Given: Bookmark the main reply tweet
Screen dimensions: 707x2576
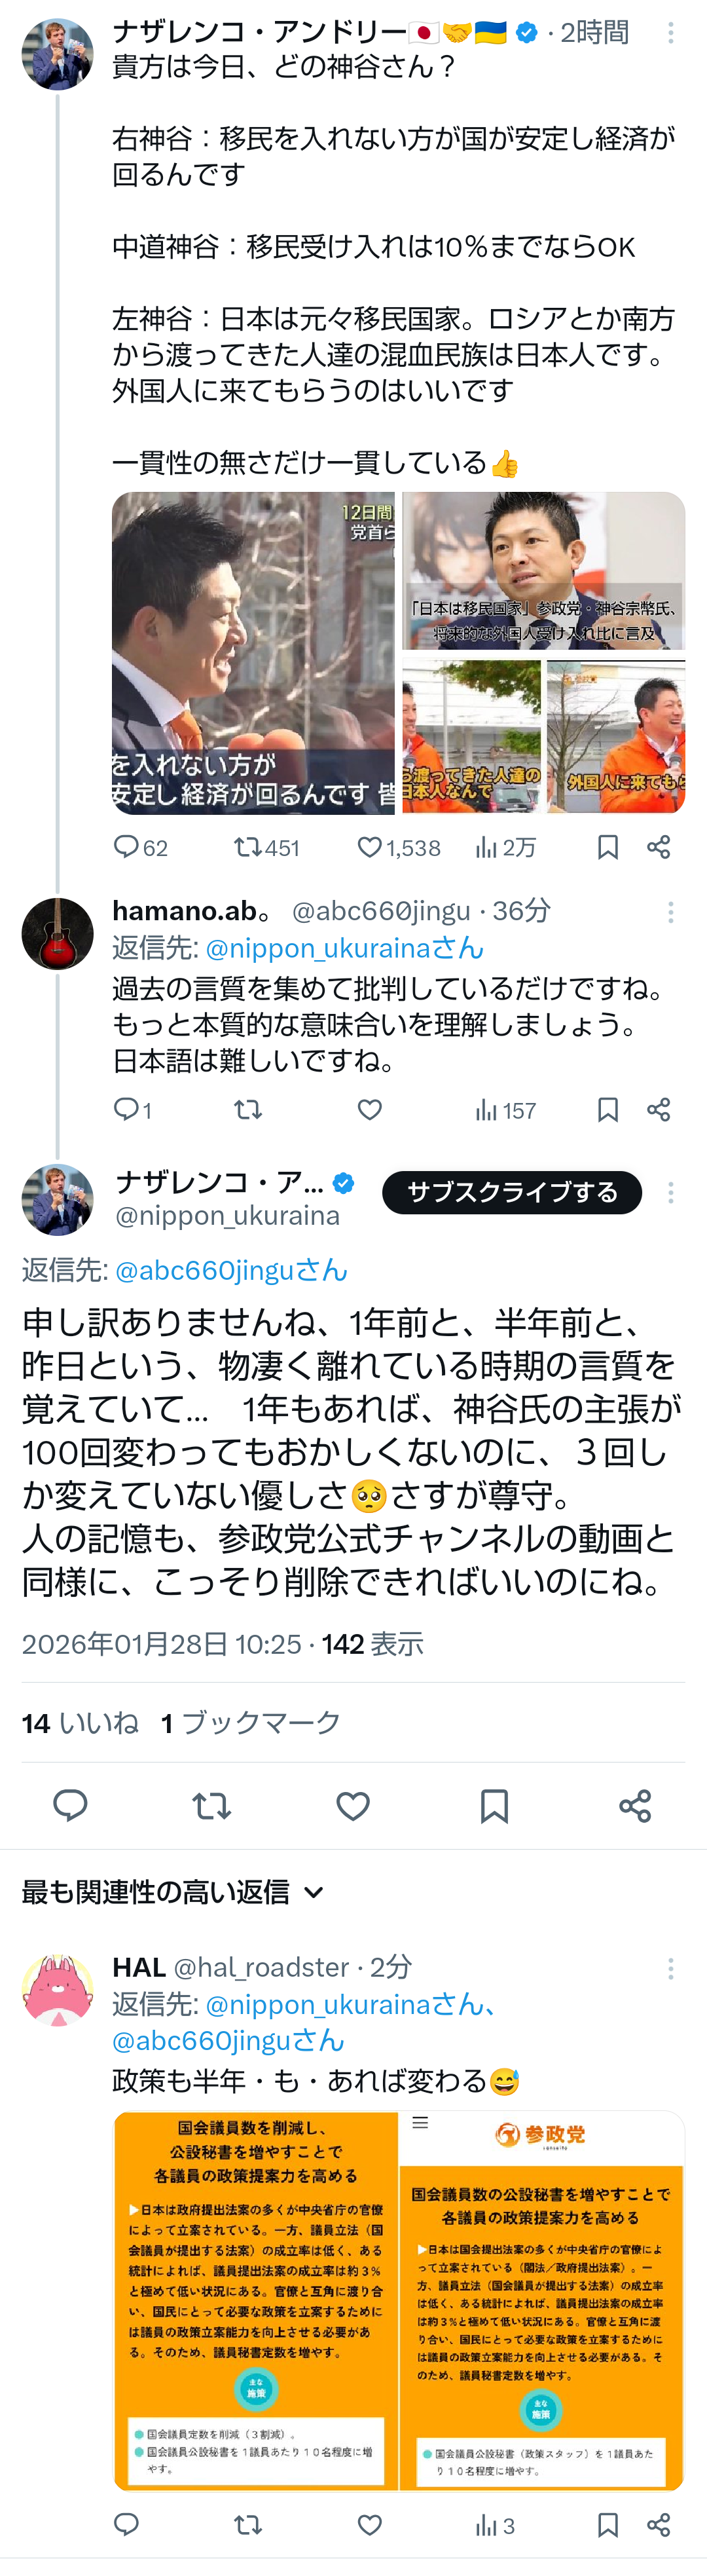Looking at the screenshot, I should (494, 1805).
